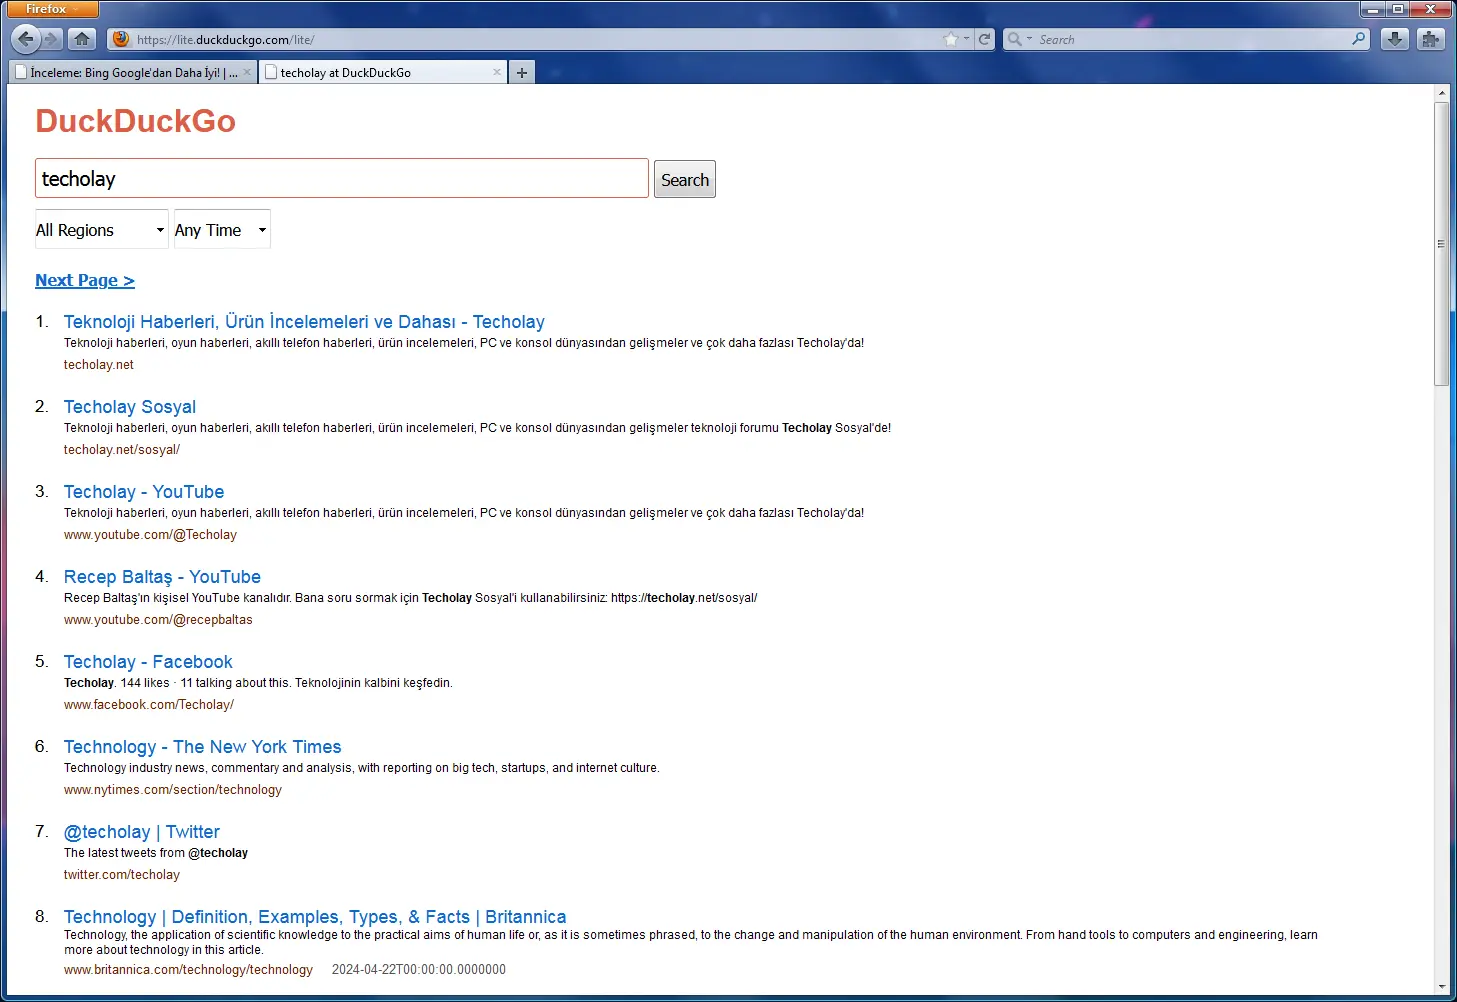Image resolution: width=1457 pixels, height=1002 pixels.
Task: Click the scrollbar up arrow
Action: (1441, 93)
